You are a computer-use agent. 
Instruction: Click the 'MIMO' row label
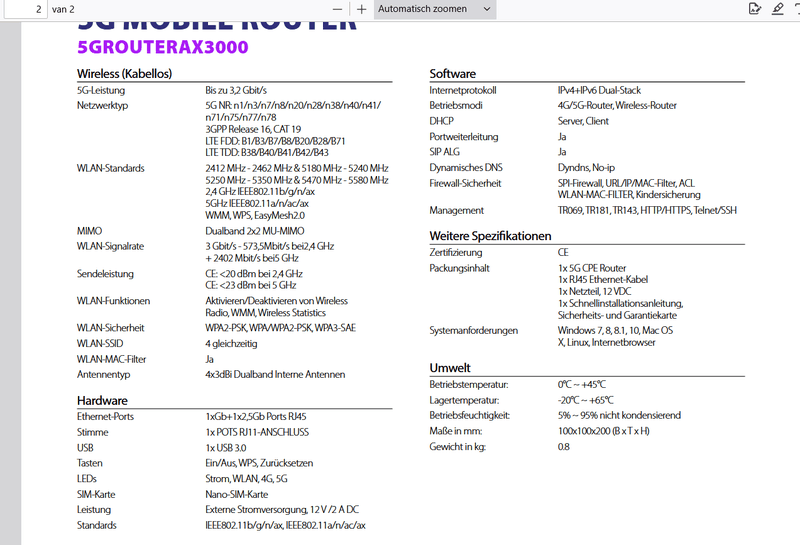click(89, 231)
